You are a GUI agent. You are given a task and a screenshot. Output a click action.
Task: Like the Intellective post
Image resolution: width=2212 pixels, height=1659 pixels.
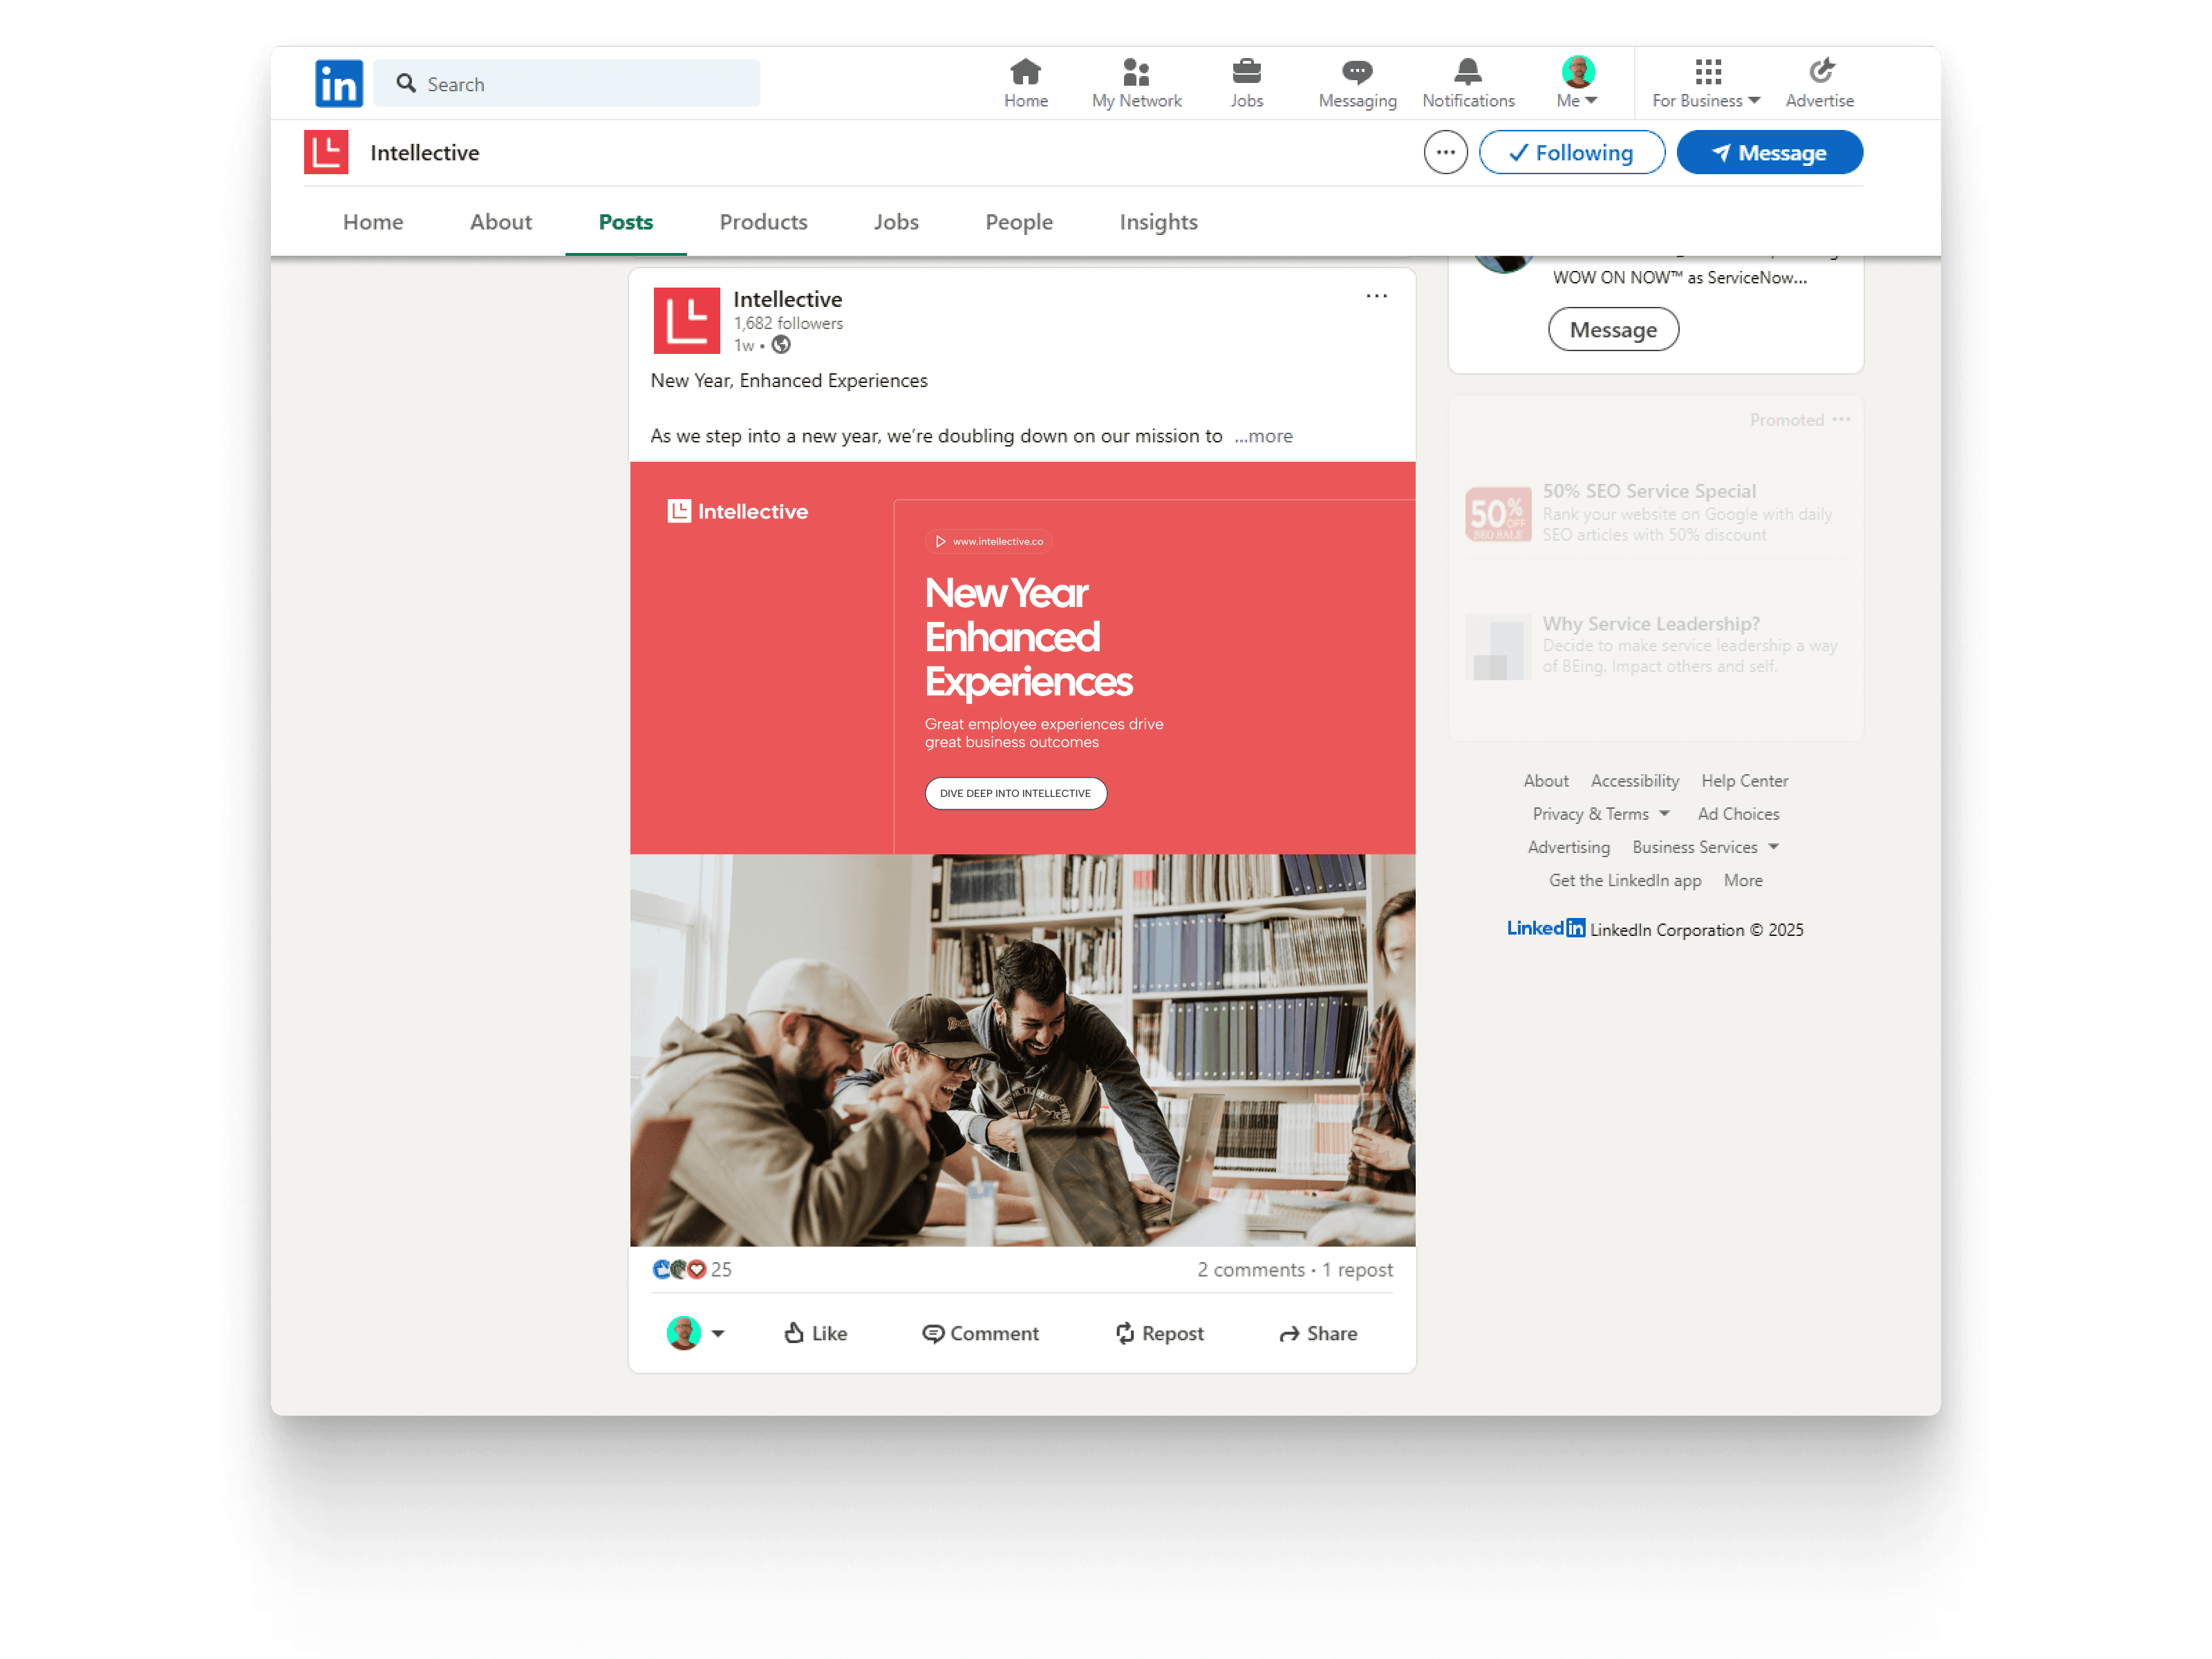815,1333
